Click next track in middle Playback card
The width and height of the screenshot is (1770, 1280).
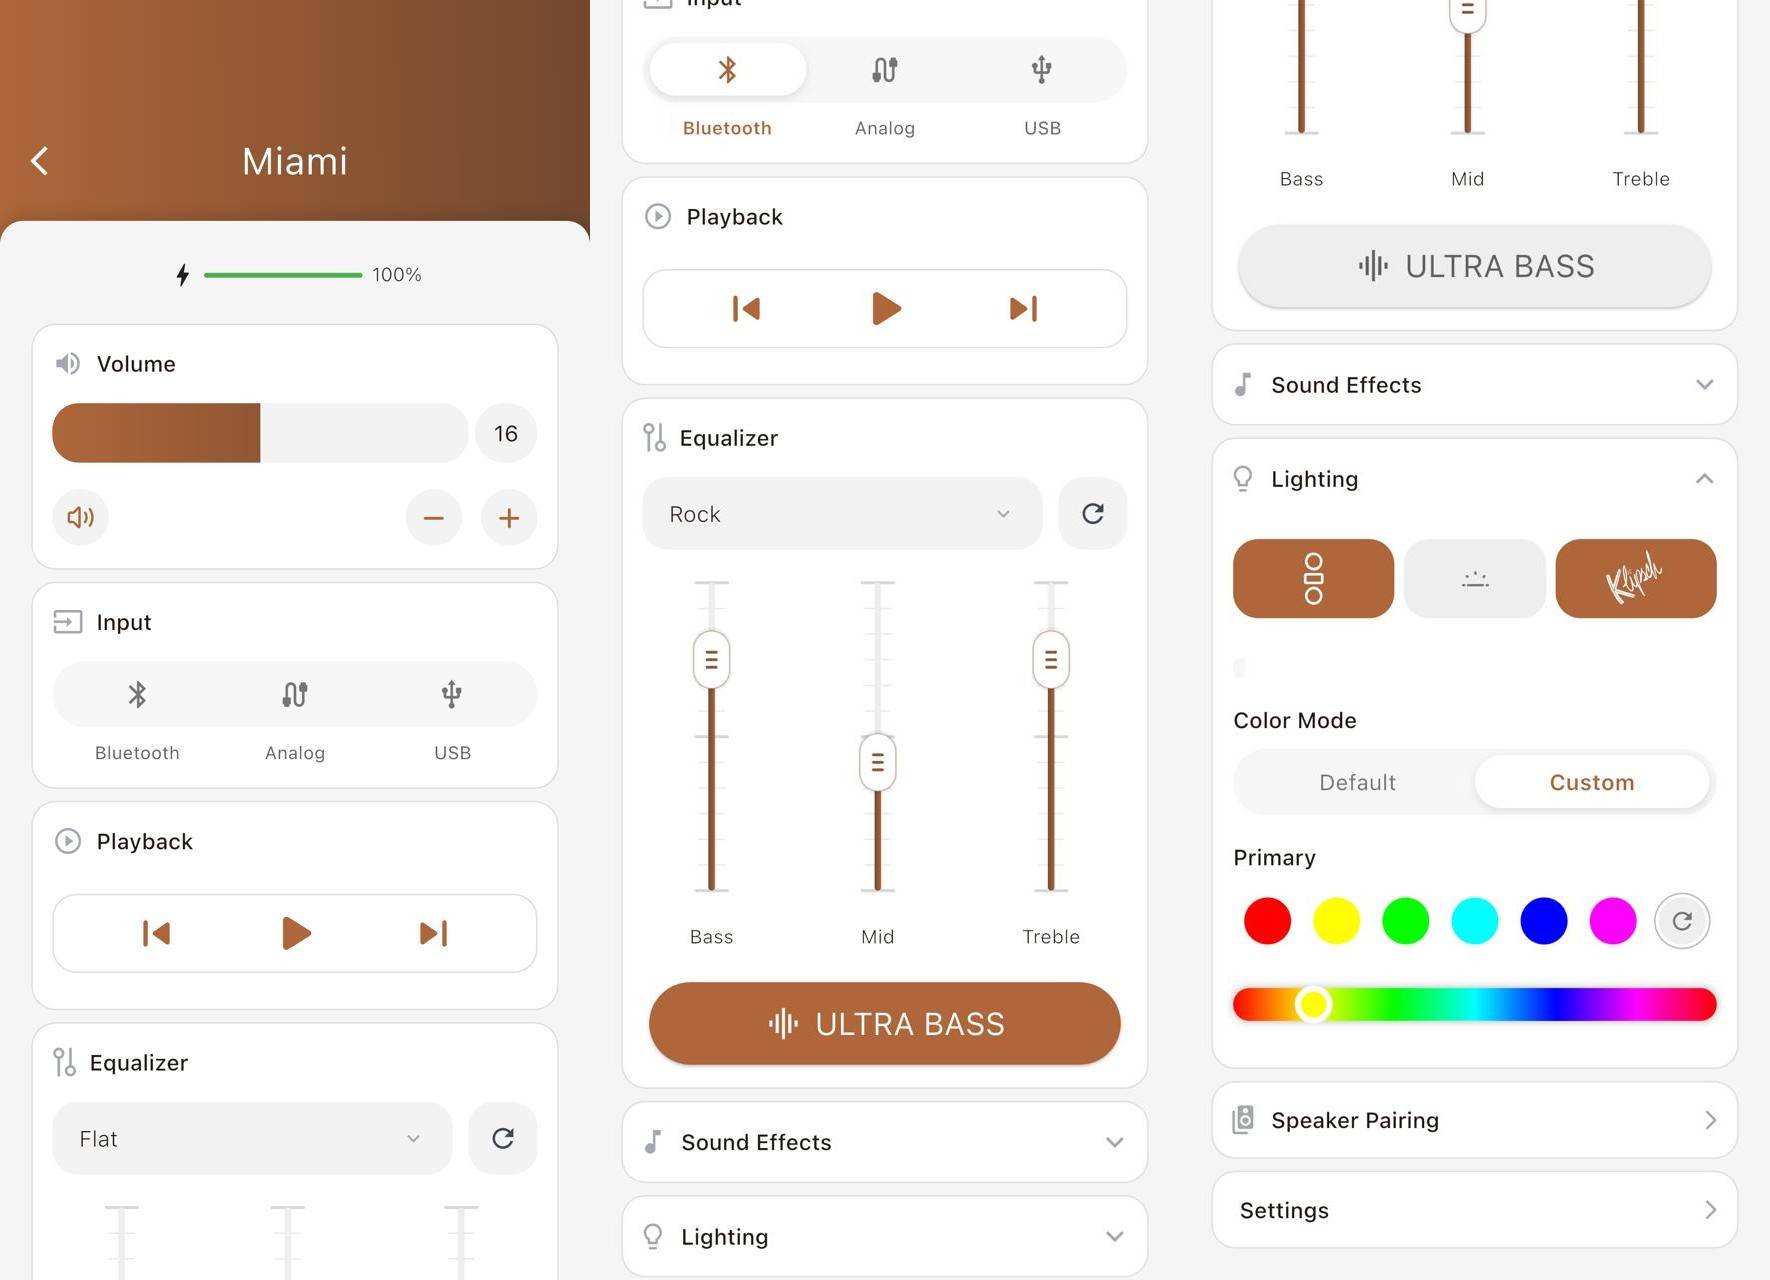(1023, 308)
